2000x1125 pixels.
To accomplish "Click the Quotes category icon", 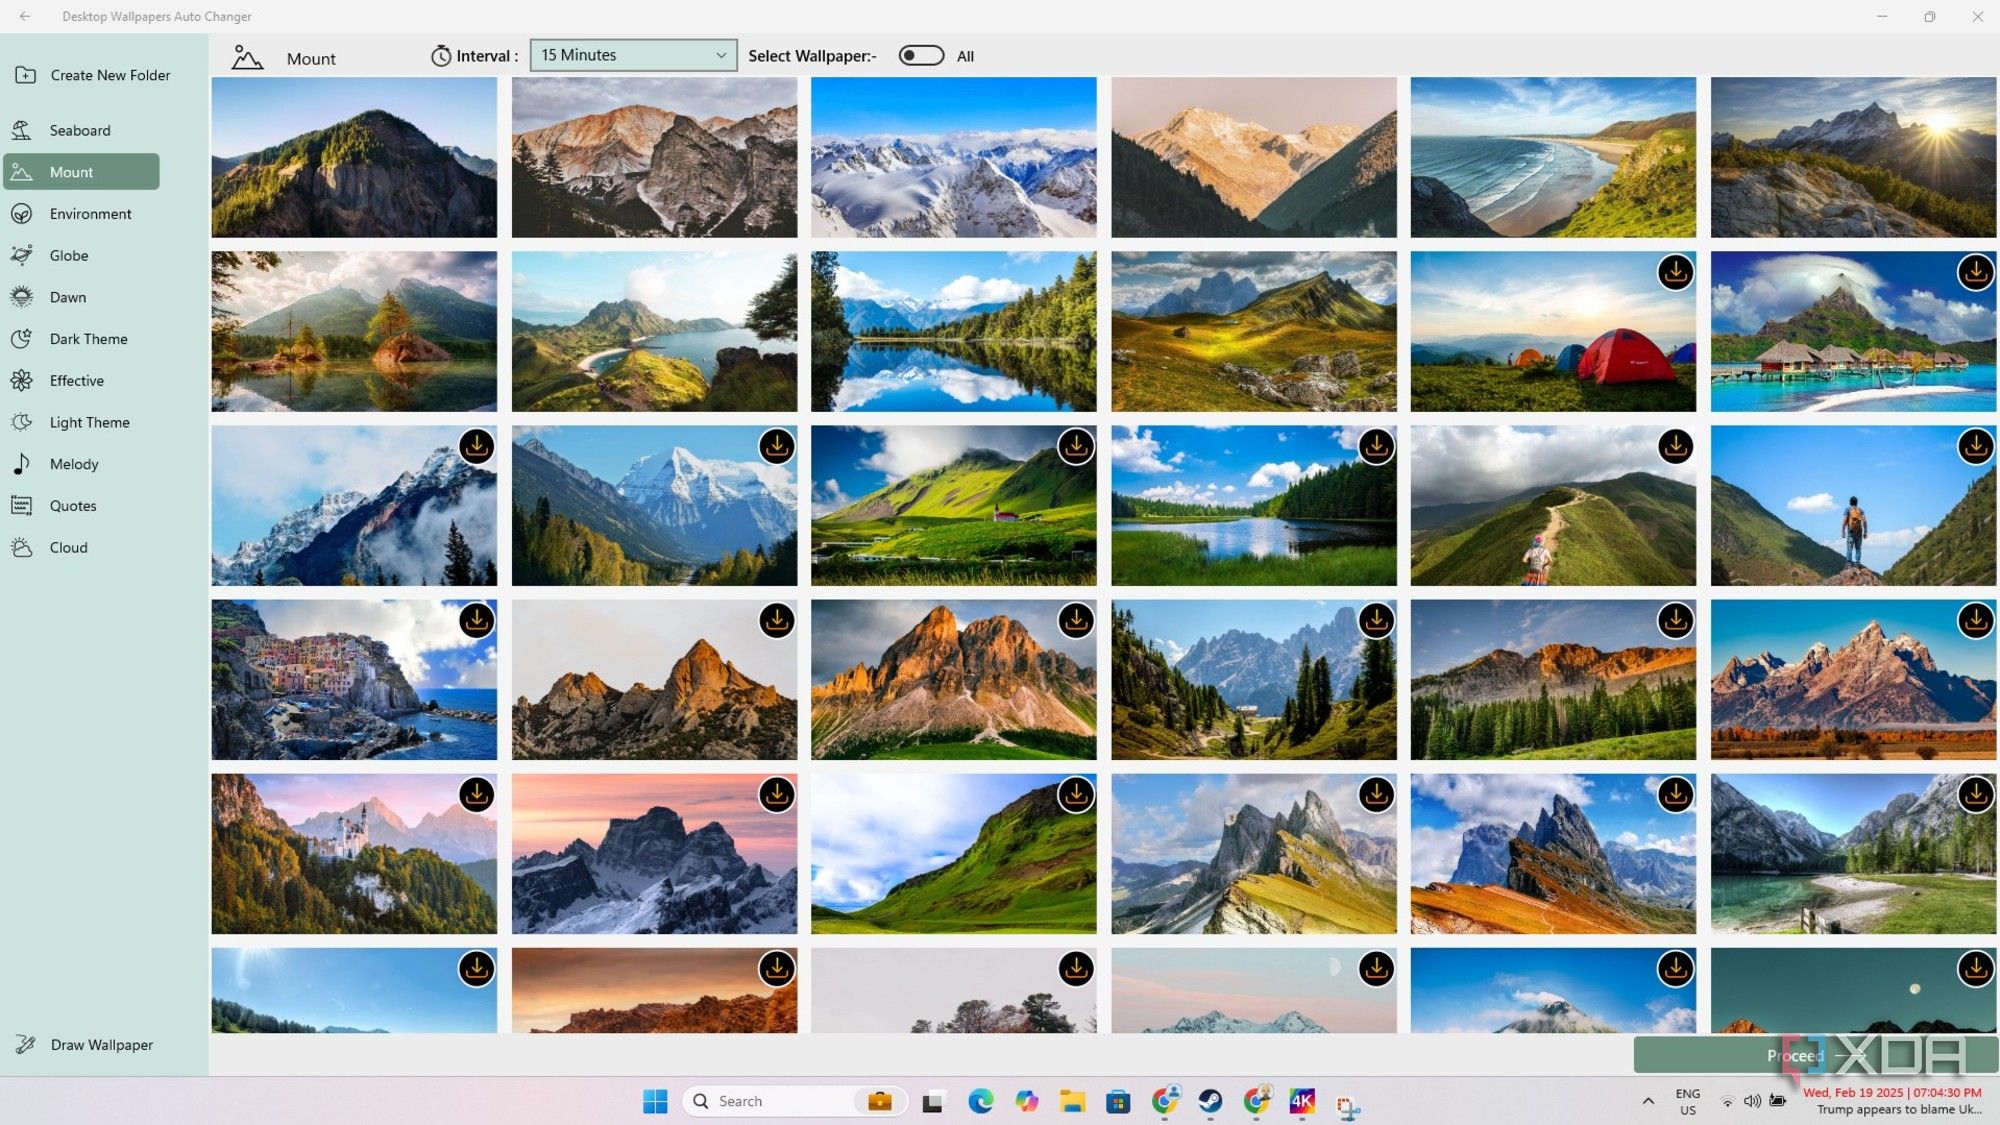I will point(22,506).
